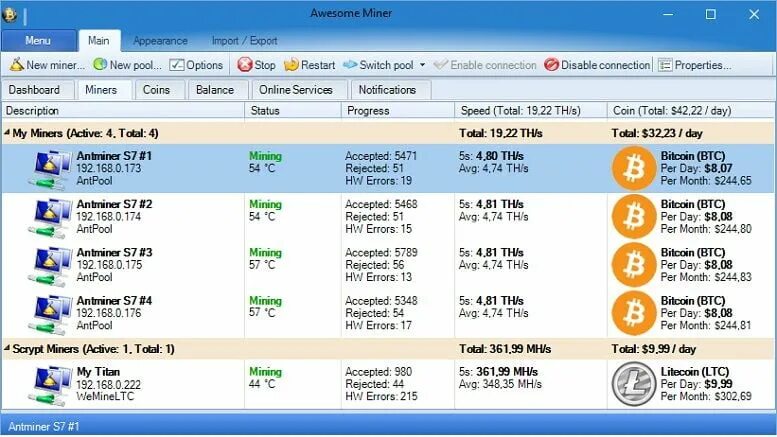Sort by the Speed column header
The image size is (777, 437).
pyautogui.click(x=531, y=110)
